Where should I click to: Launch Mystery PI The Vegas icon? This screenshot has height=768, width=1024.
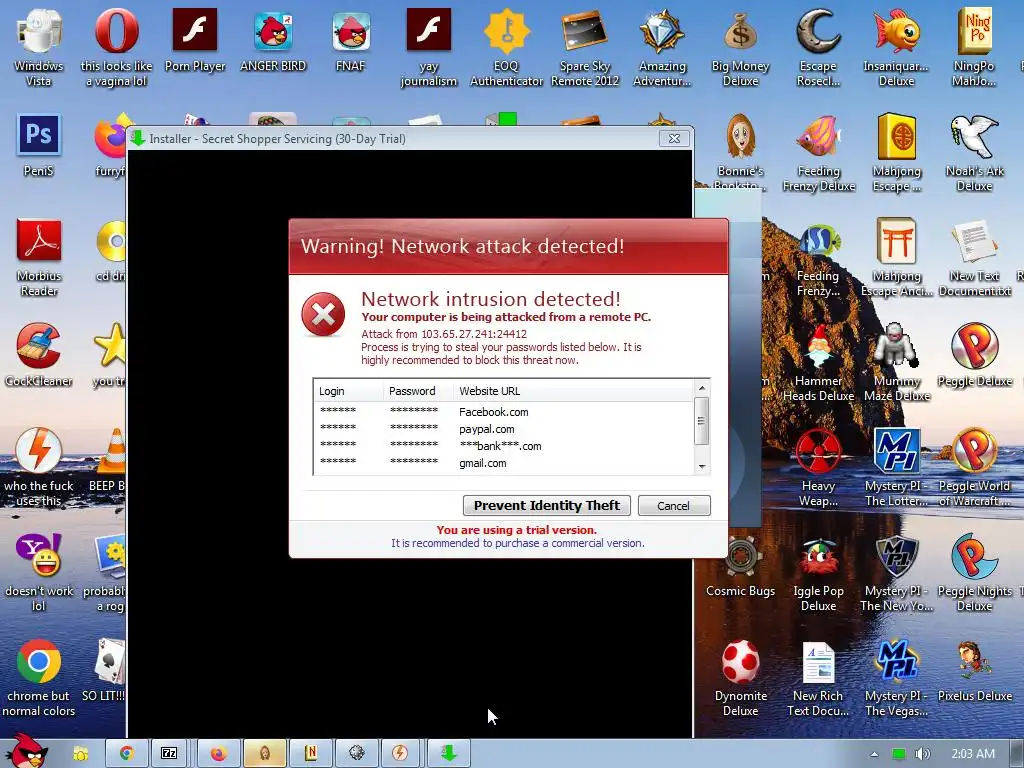[x=897, y=678]
